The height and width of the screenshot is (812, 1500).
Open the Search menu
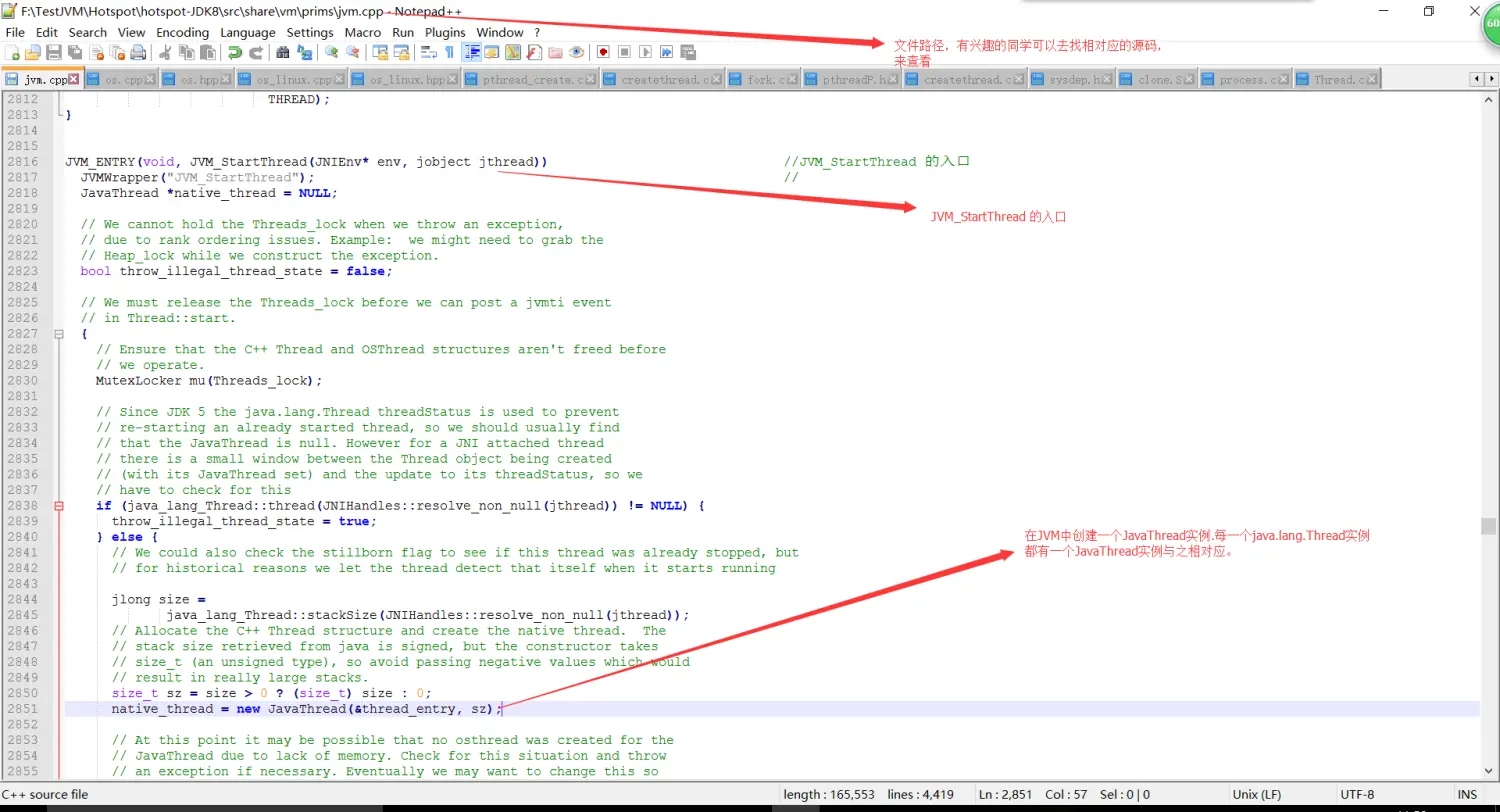87,32
